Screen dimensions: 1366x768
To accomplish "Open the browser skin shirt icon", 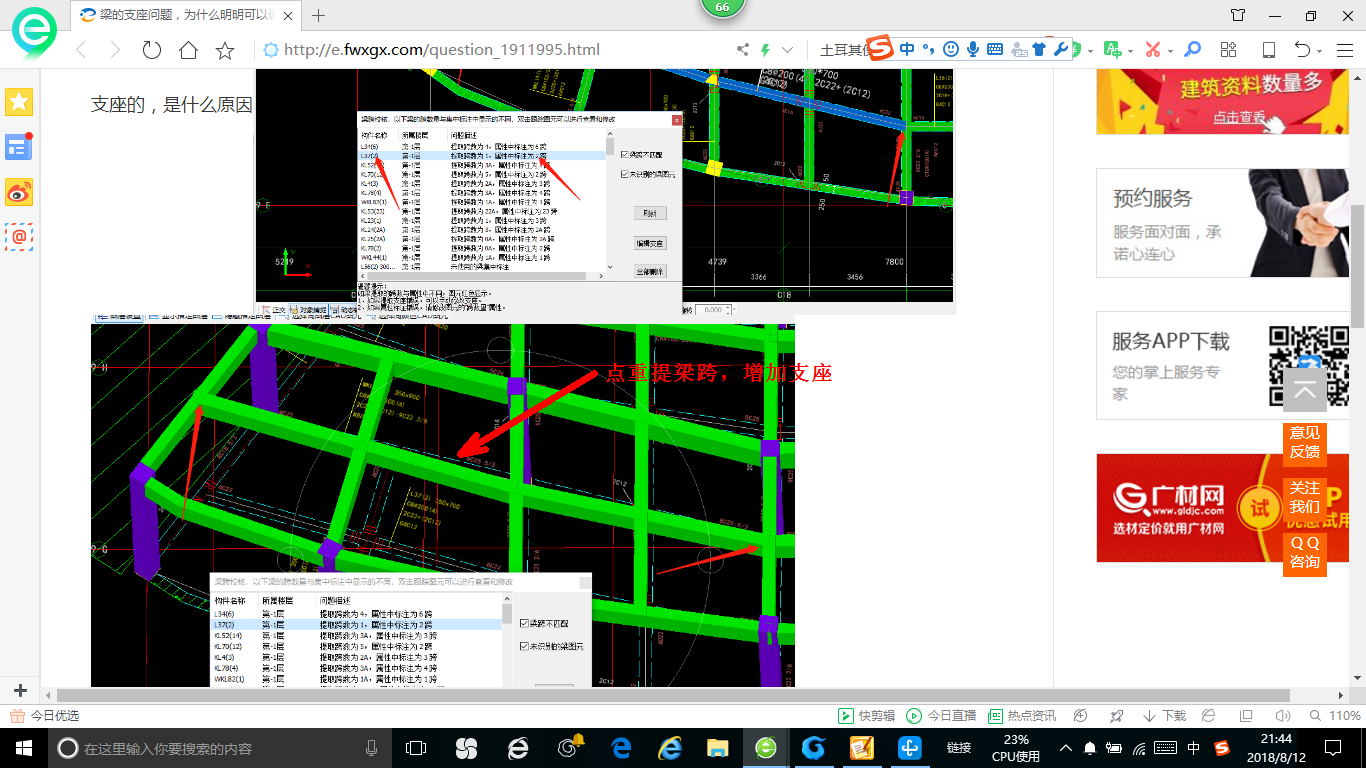I will [x=1238, y=15].
